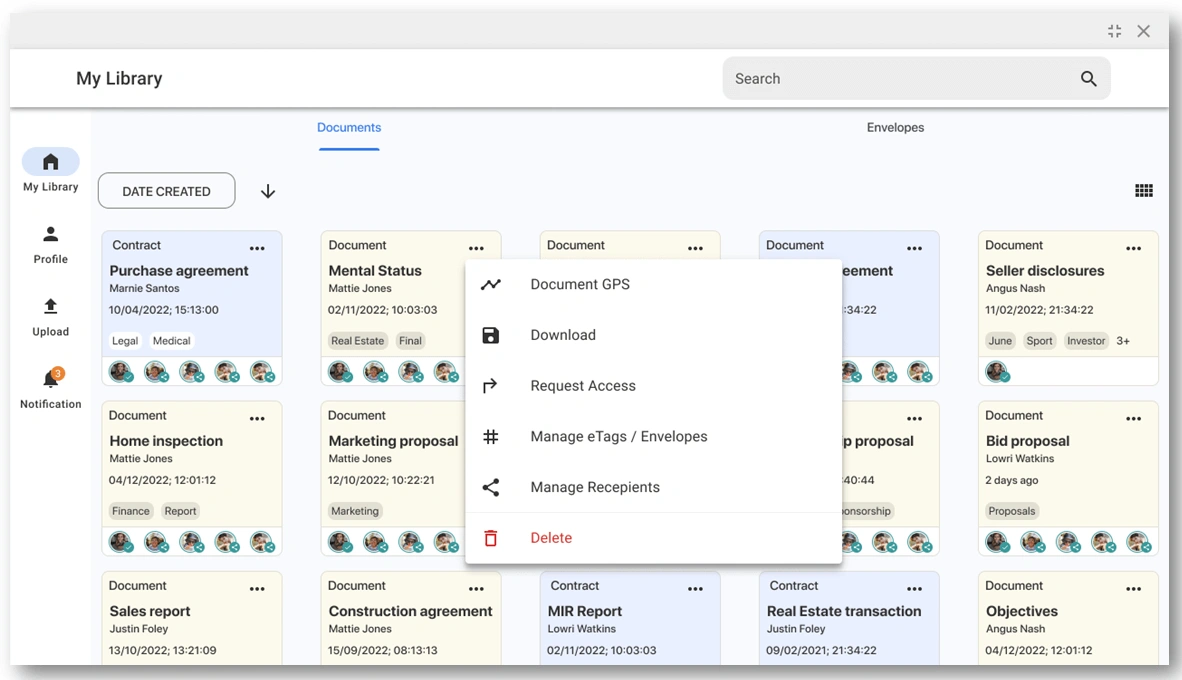Click the share icon for recipients
This screenshot has width=1182, height=680.
(x=491, y=487)
